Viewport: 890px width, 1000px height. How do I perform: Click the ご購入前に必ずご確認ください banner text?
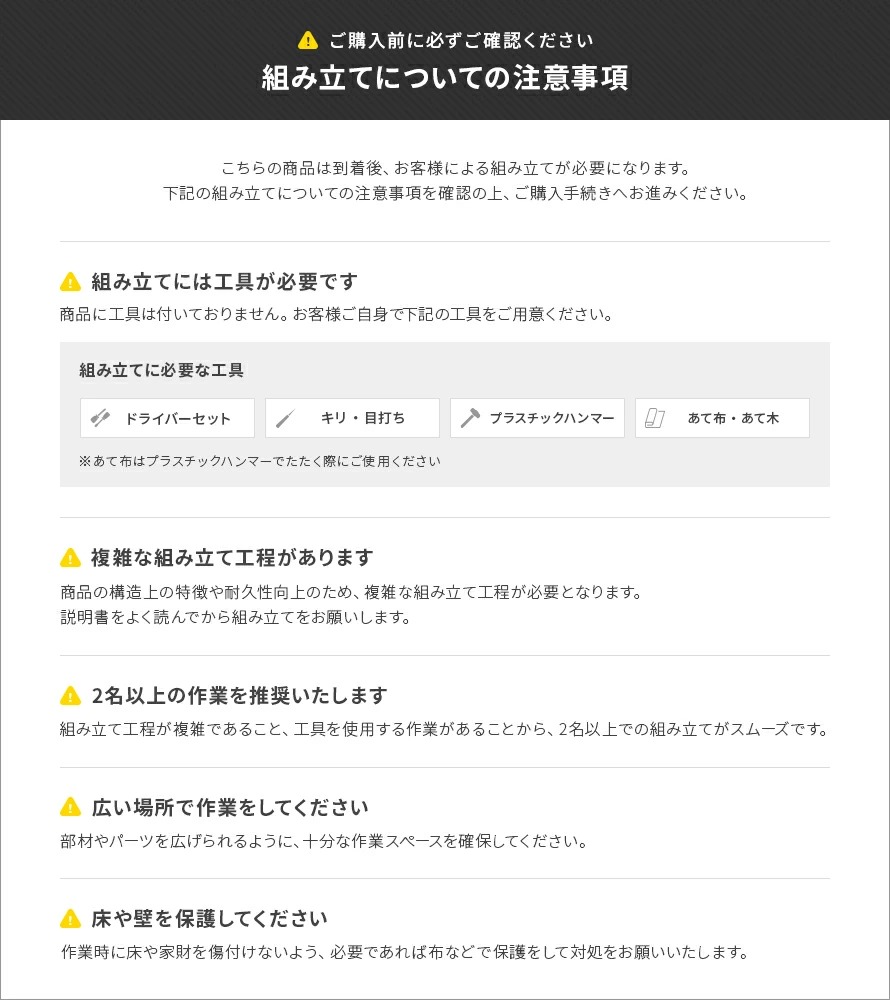click(x=461, y=41)
